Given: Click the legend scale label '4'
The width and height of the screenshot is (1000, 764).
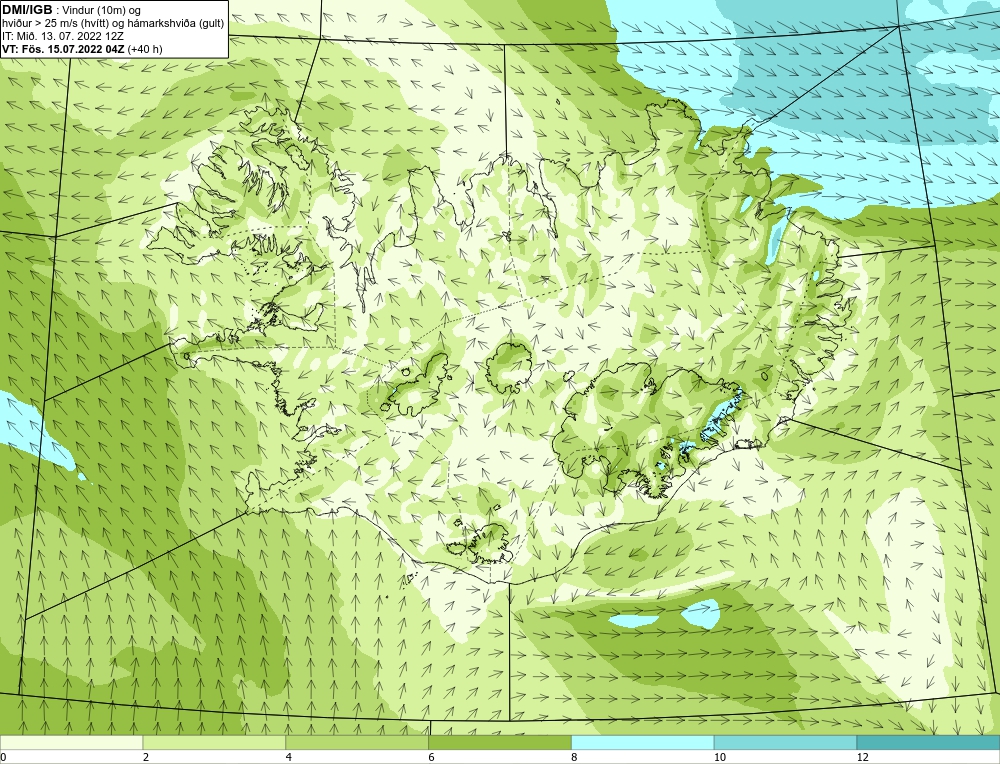Looking at the screenshot, I should (x=289, y=757).
